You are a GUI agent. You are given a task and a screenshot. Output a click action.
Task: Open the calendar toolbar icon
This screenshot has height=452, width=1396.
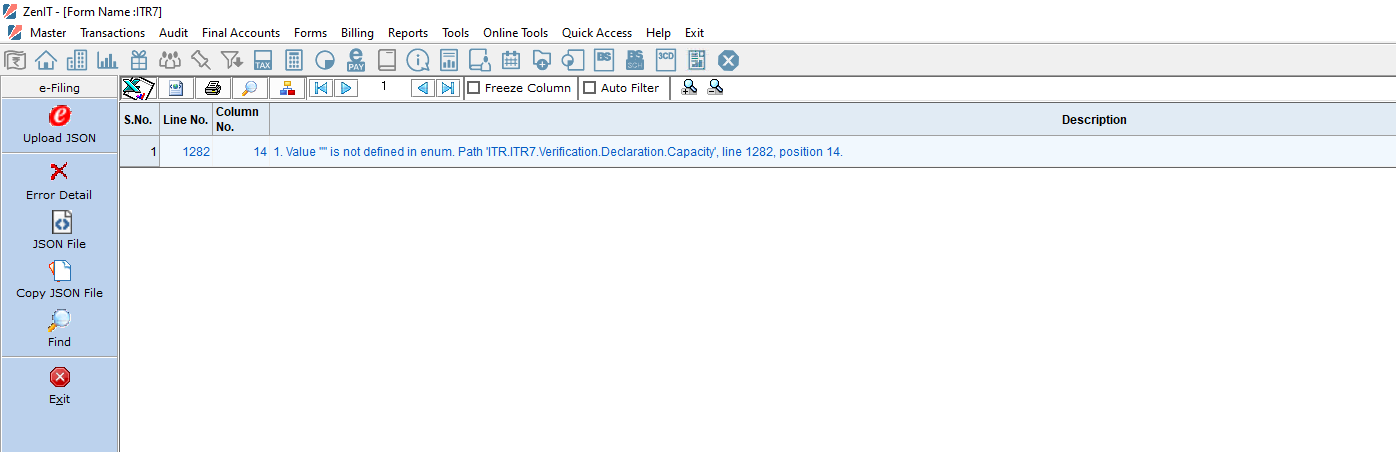[511, 61]
